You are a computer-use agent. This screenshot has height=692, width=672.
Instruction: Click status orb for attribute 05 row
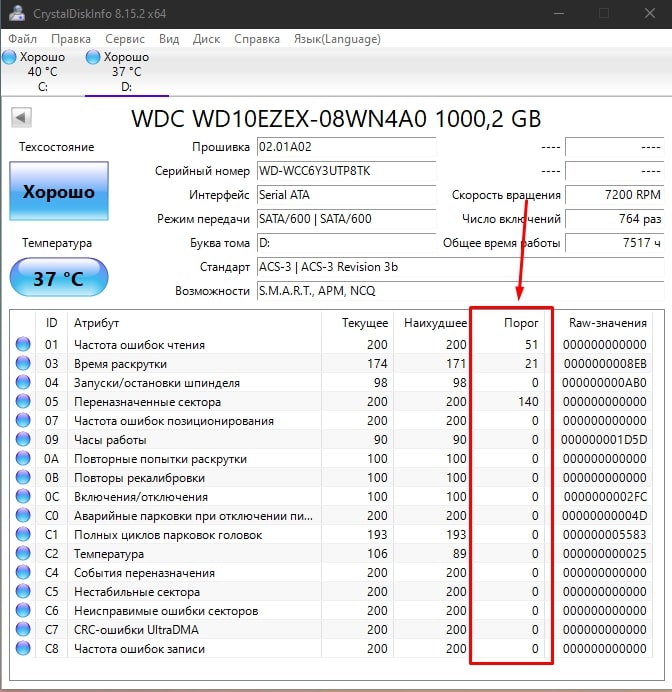[x=23, y=401]
